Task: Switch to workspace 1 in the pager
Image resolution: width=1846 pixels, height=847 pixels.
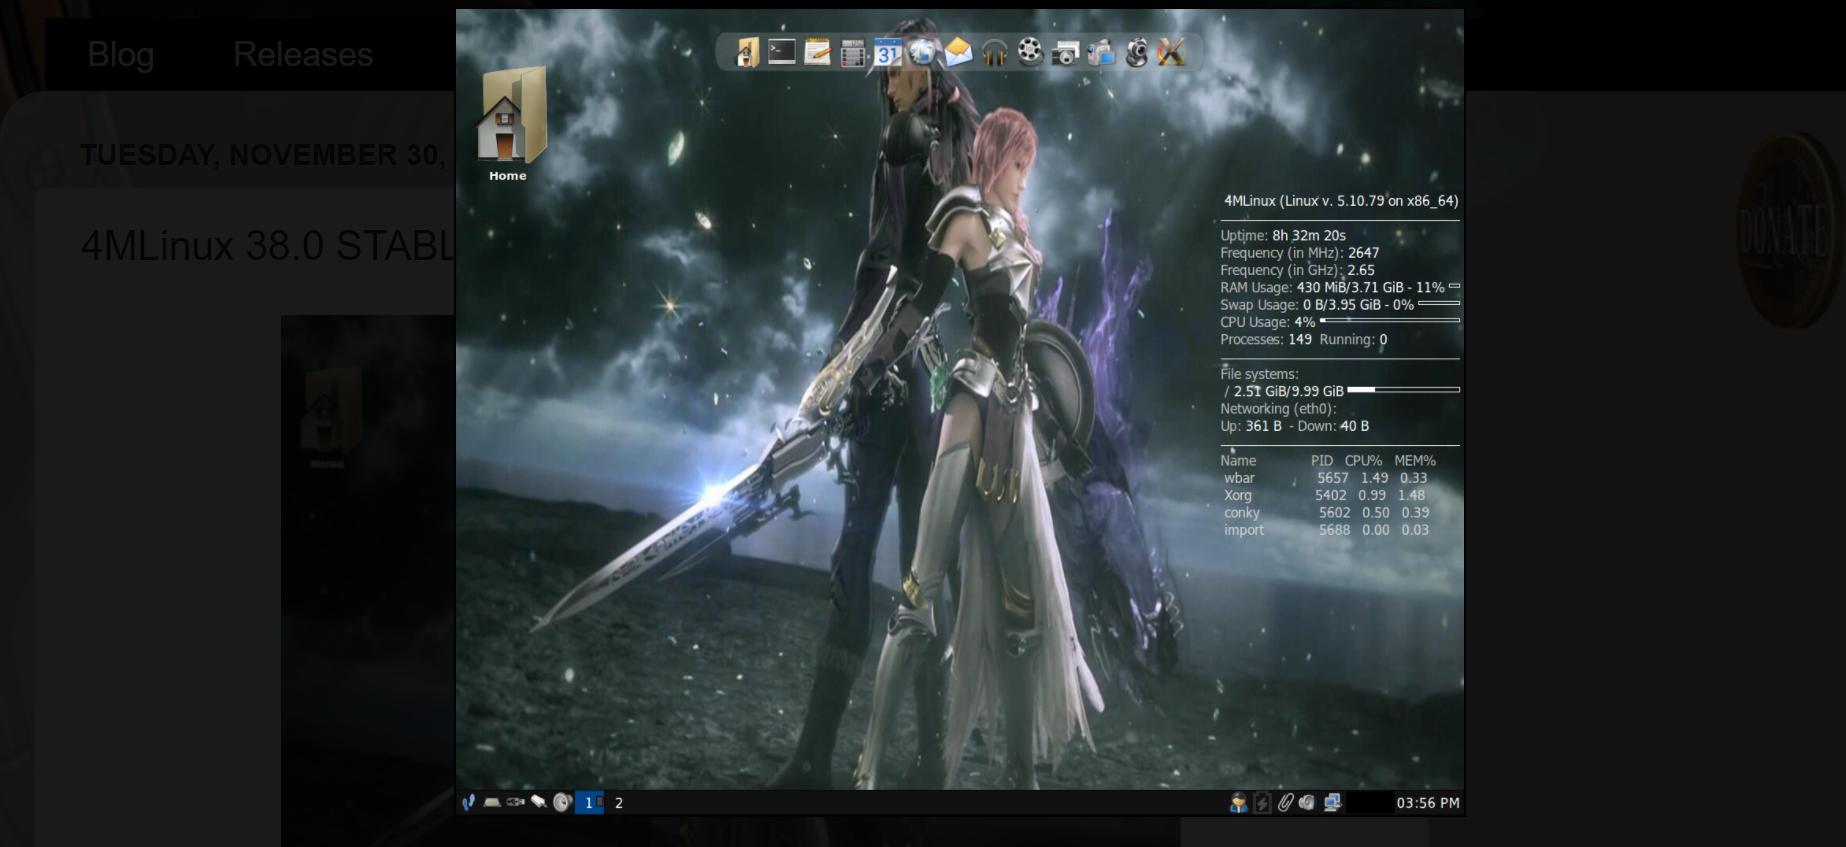Action: [589, 802]
